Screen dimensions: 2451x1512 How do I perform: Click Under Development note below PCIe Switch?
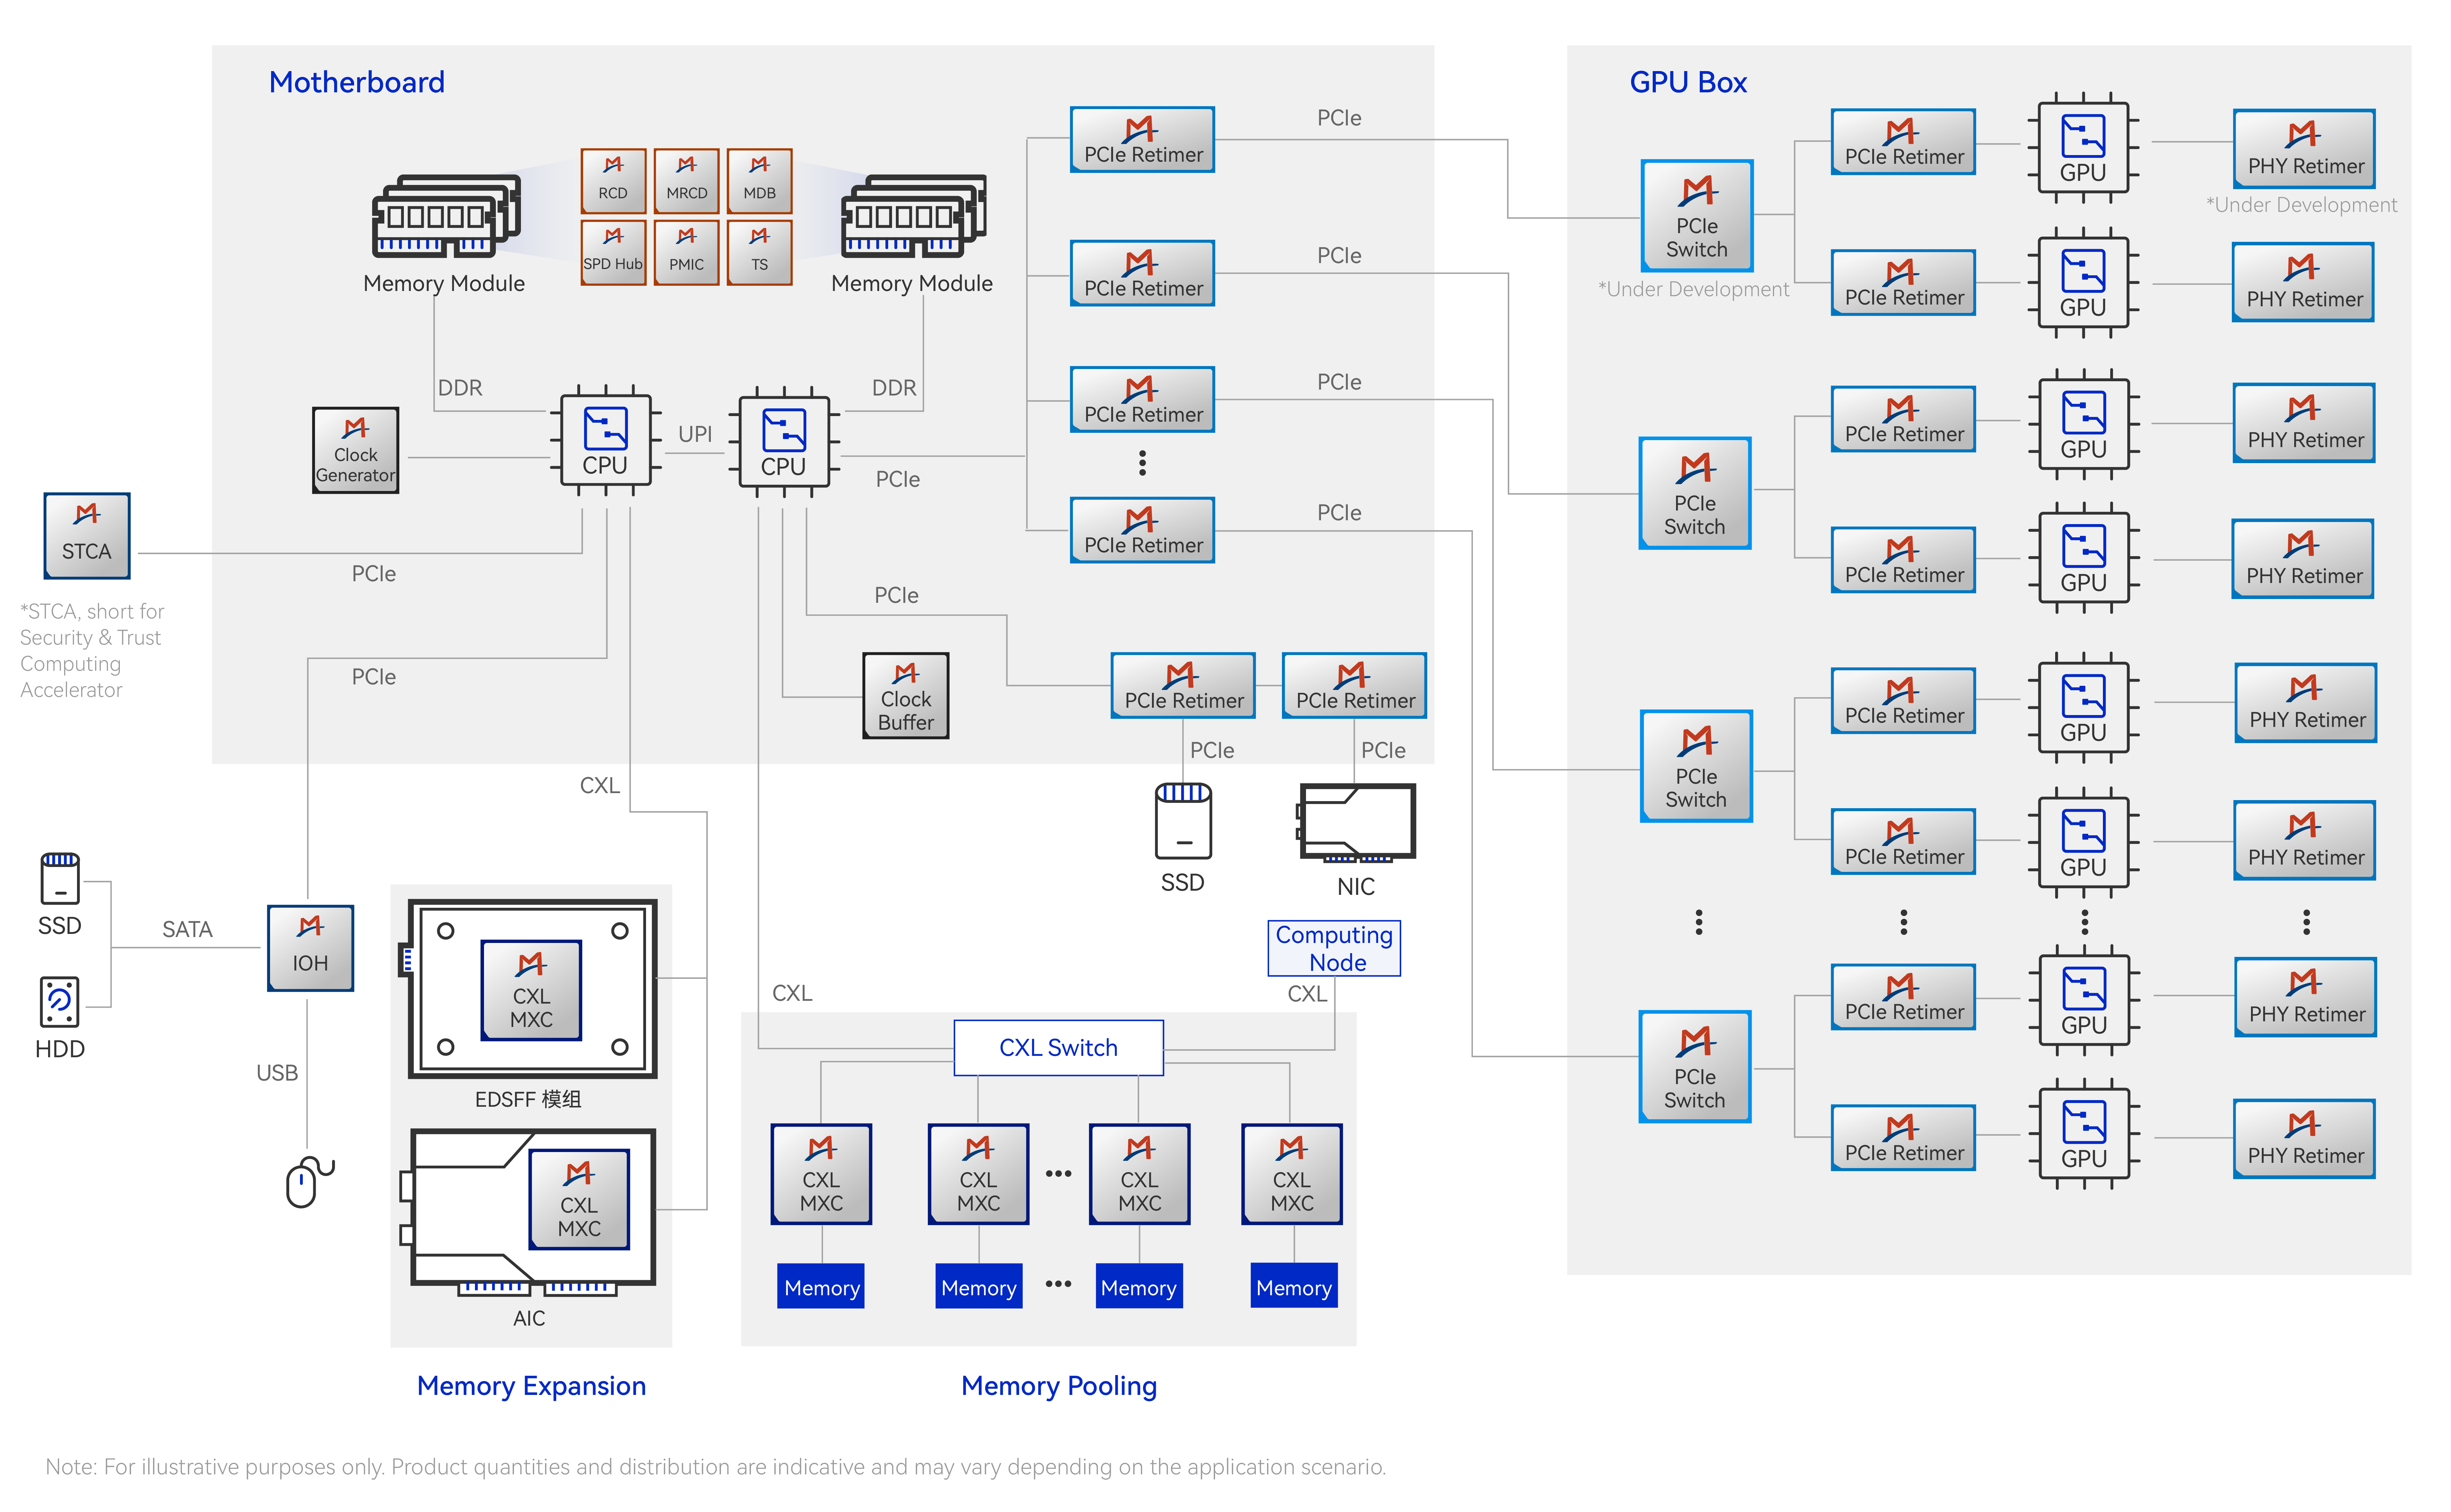click(x=1694, y=290)
